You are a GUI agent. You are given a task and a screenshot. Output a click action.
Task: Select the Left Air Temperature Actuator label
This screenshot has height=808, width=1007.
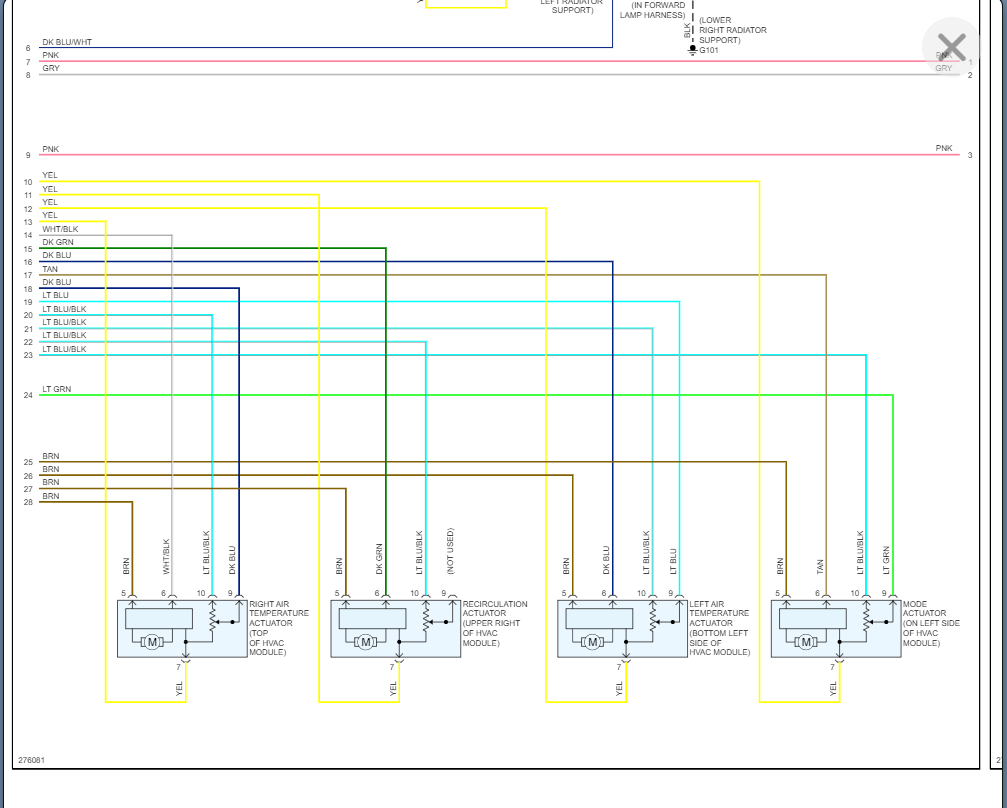click(719, 628)
